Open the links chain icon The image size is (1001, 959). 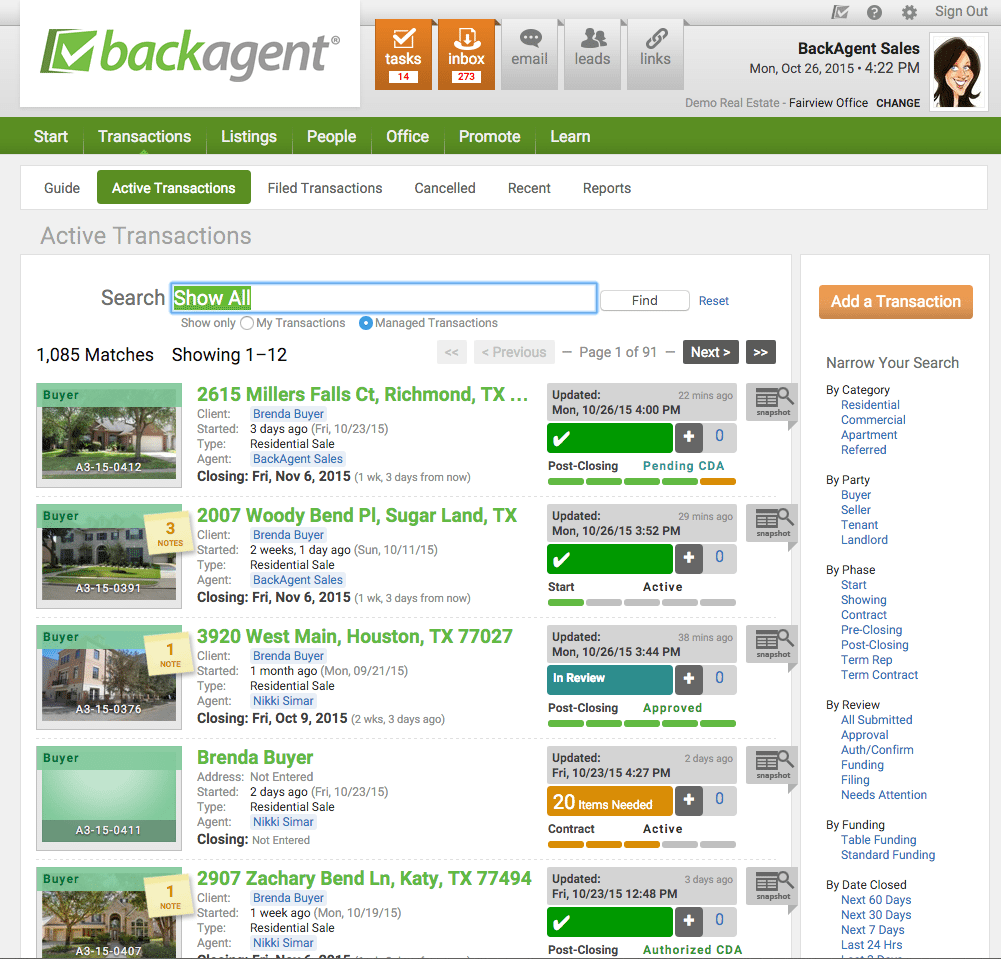(x=655, y=48)
